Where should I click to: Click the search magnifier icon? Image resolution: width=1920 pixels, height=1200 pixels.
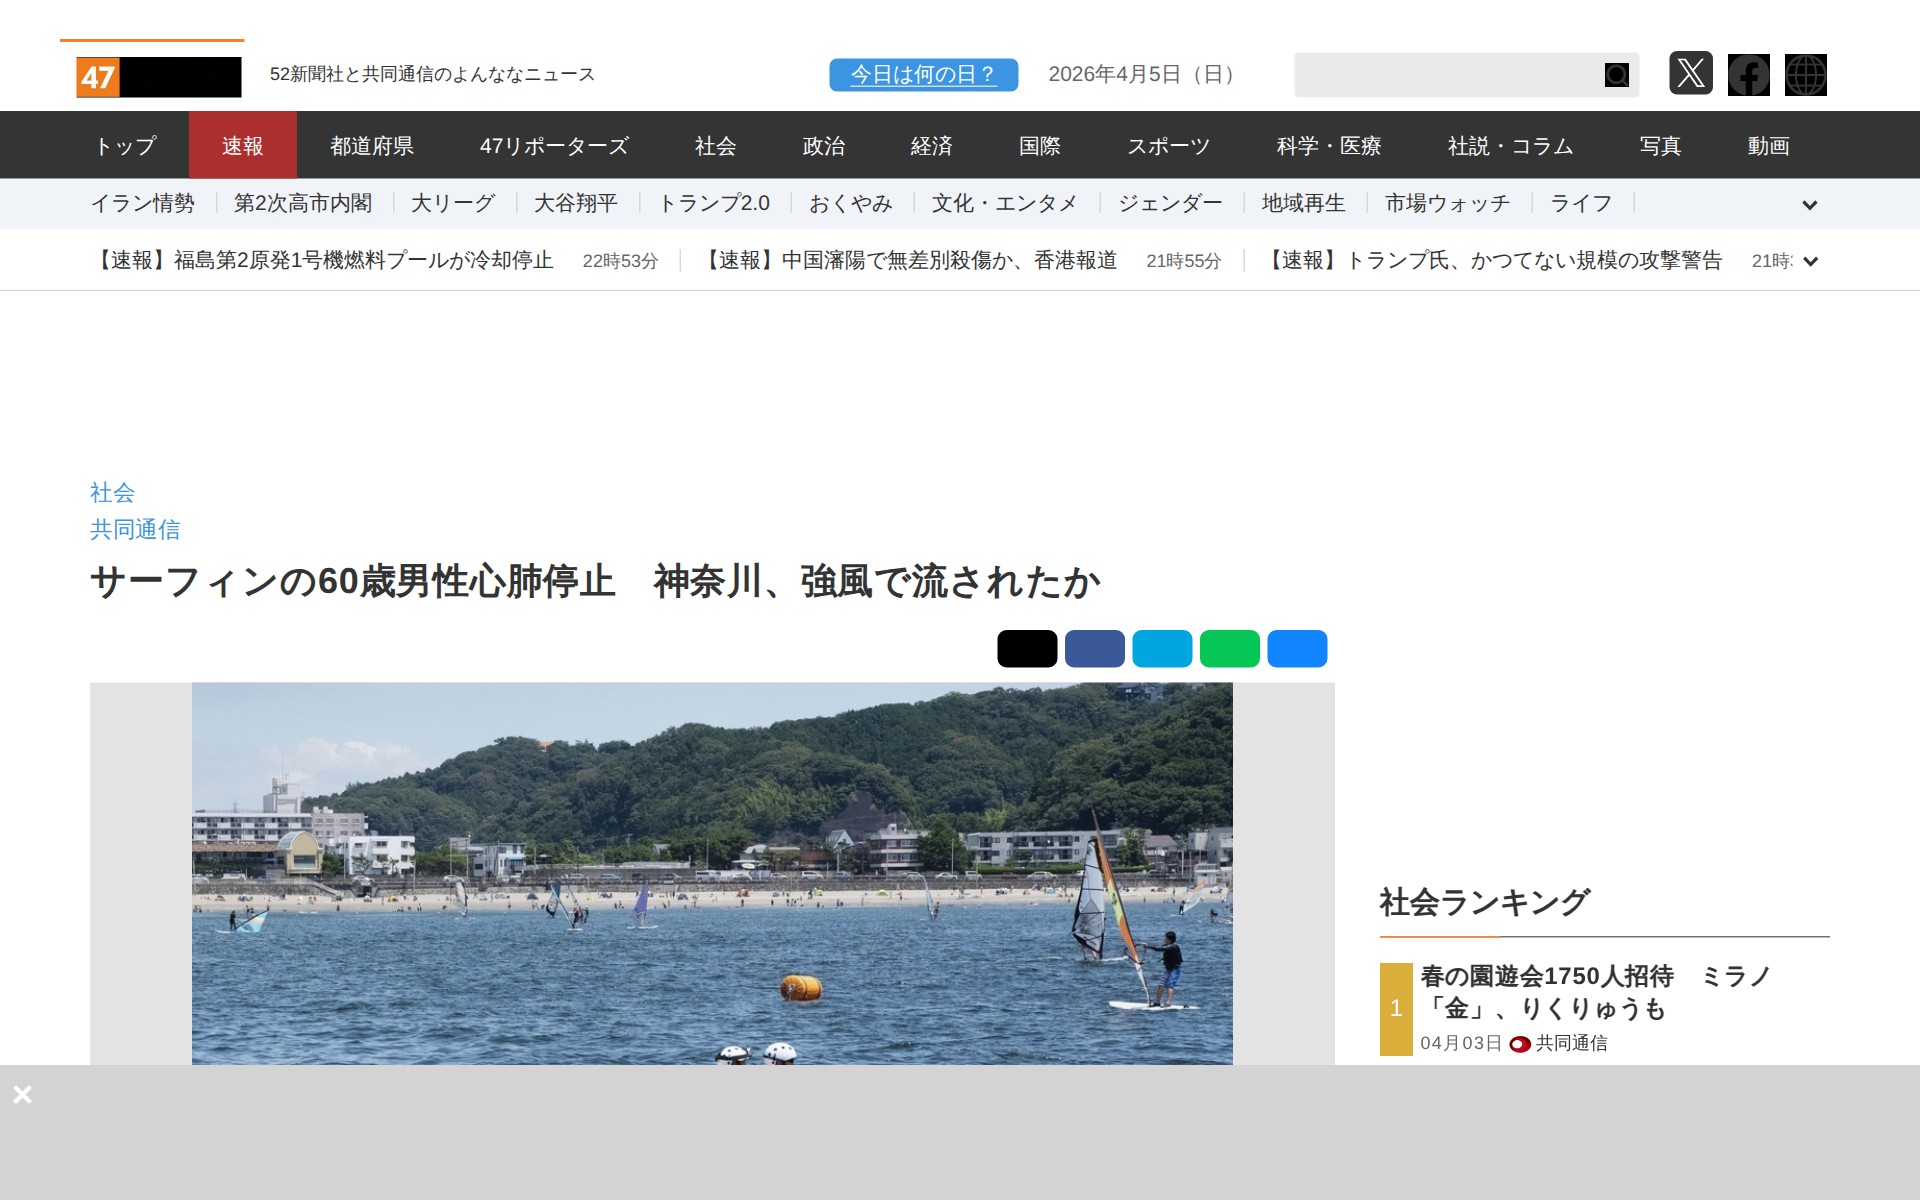1616,75
